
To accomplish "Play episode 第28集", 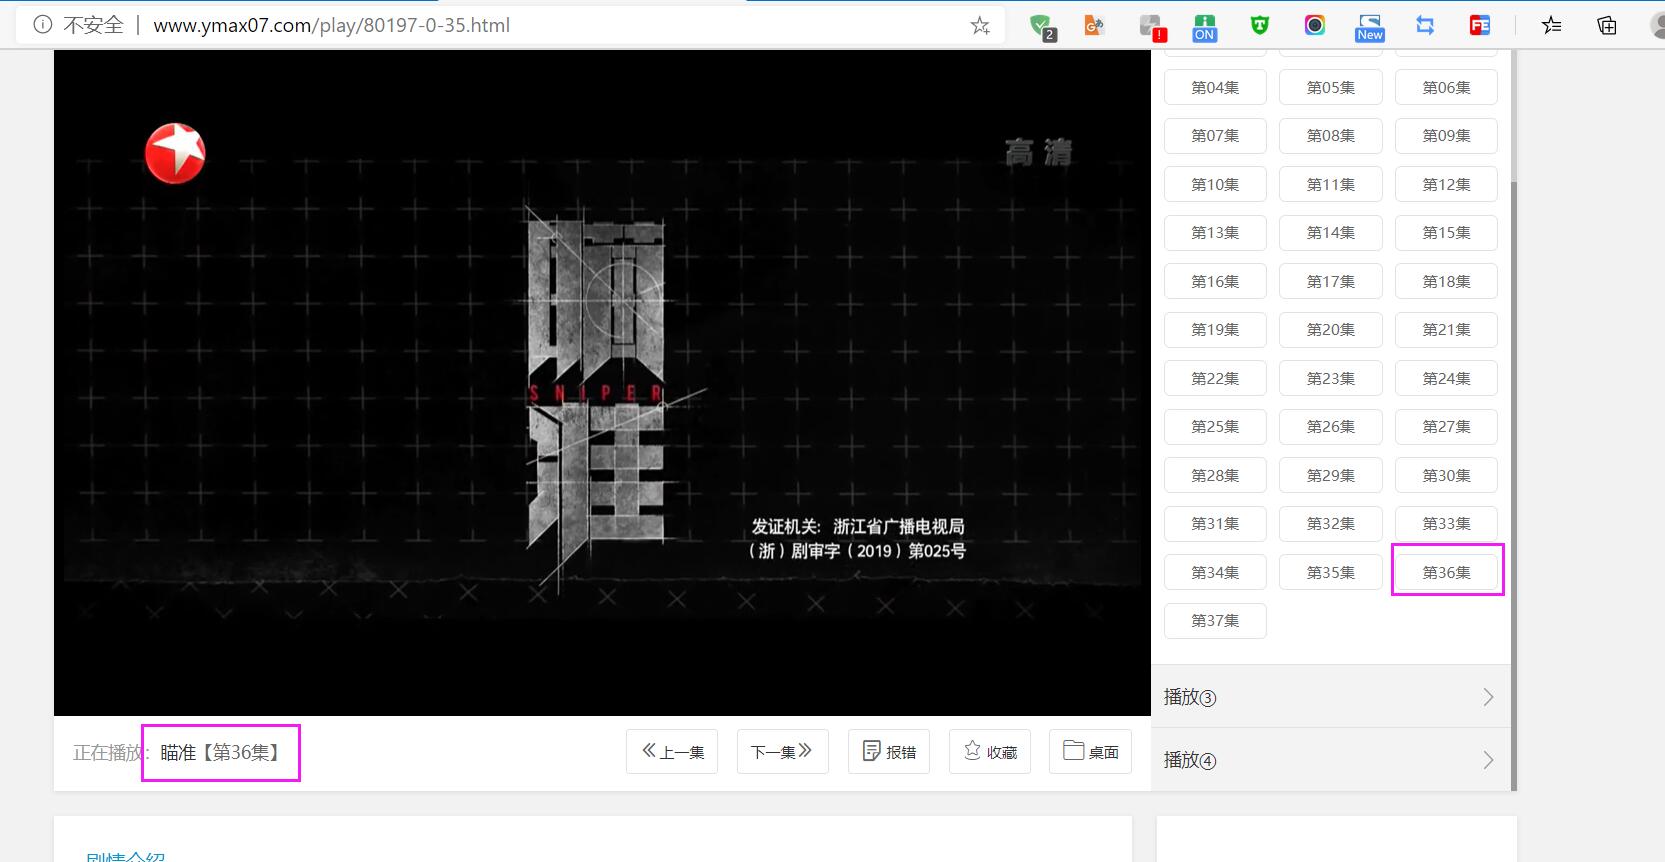I will click(x=1215, y=475).
